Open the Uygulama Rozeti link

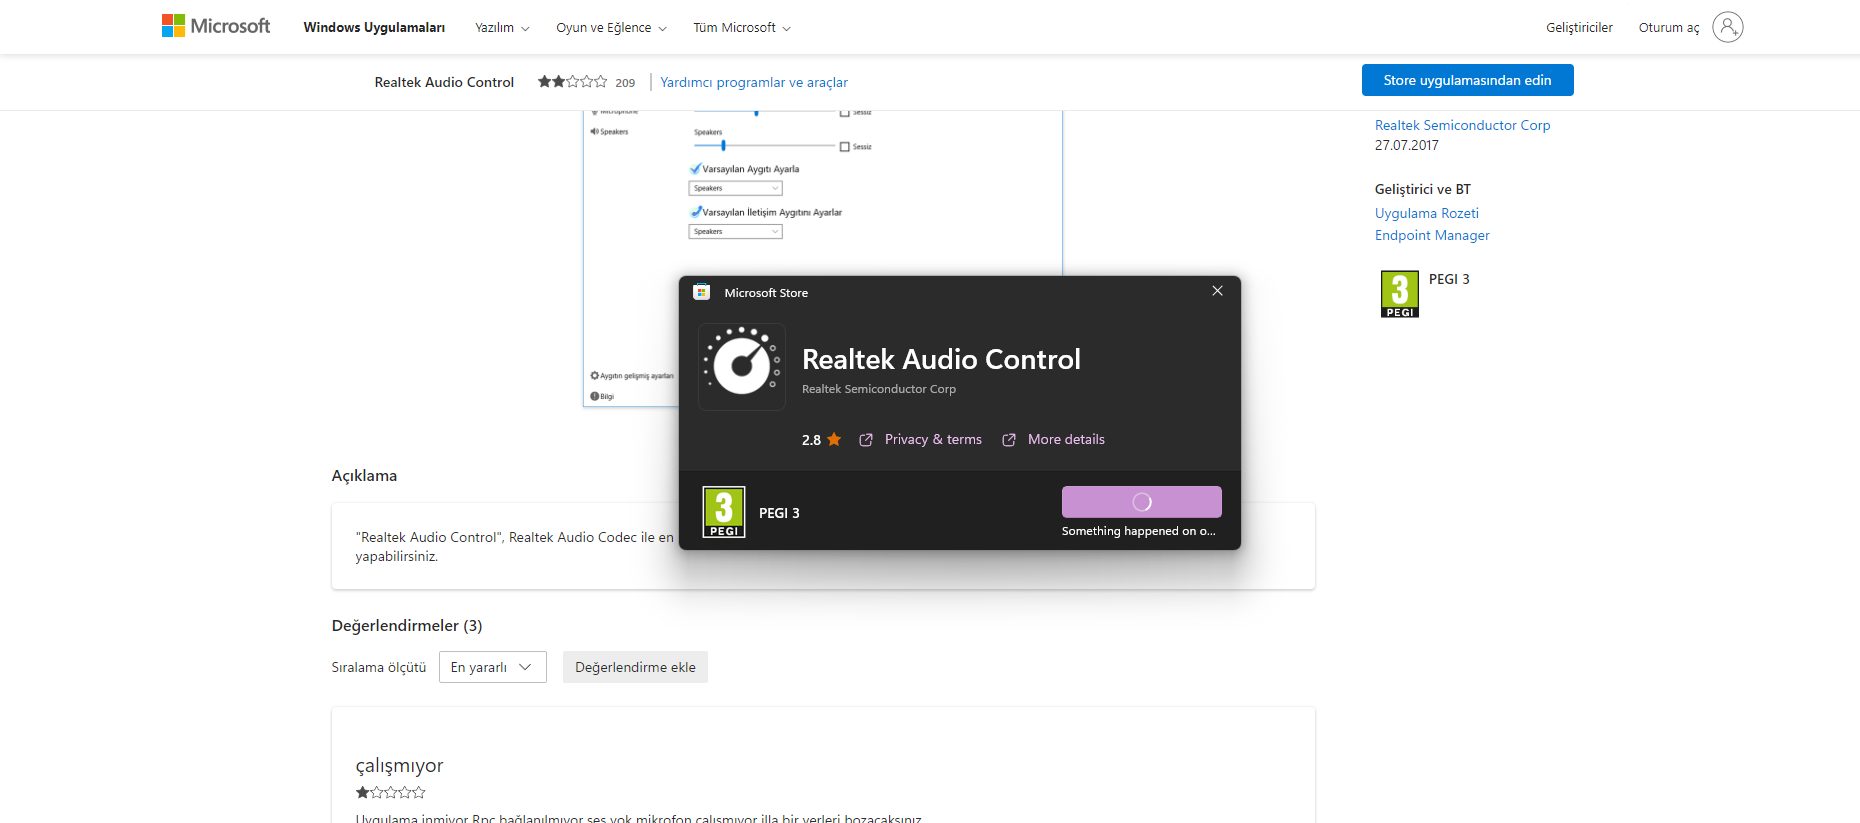(1426, 213)
